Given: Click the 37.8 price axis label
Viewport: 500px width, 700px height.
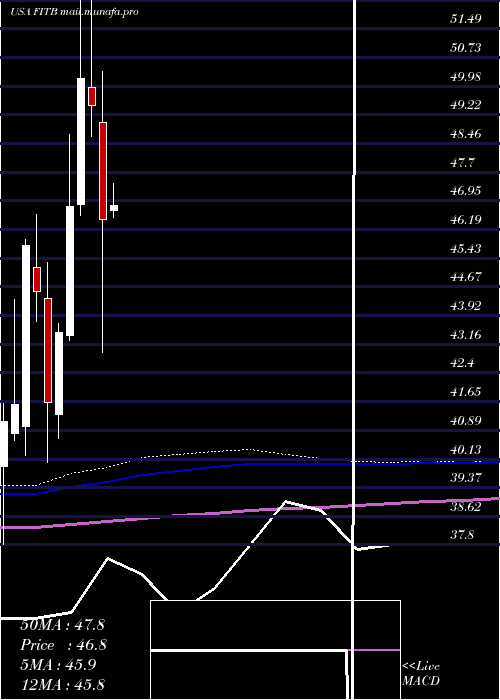Looking at the screenshot, I should (x=462, y=534).
